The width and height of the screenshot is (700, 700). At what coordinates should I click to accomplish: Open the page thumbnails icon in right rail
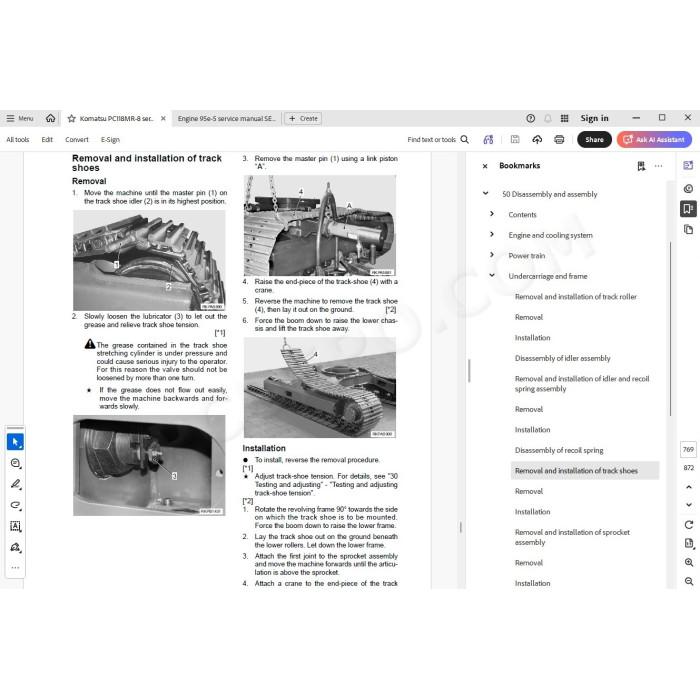pos(688,229)
